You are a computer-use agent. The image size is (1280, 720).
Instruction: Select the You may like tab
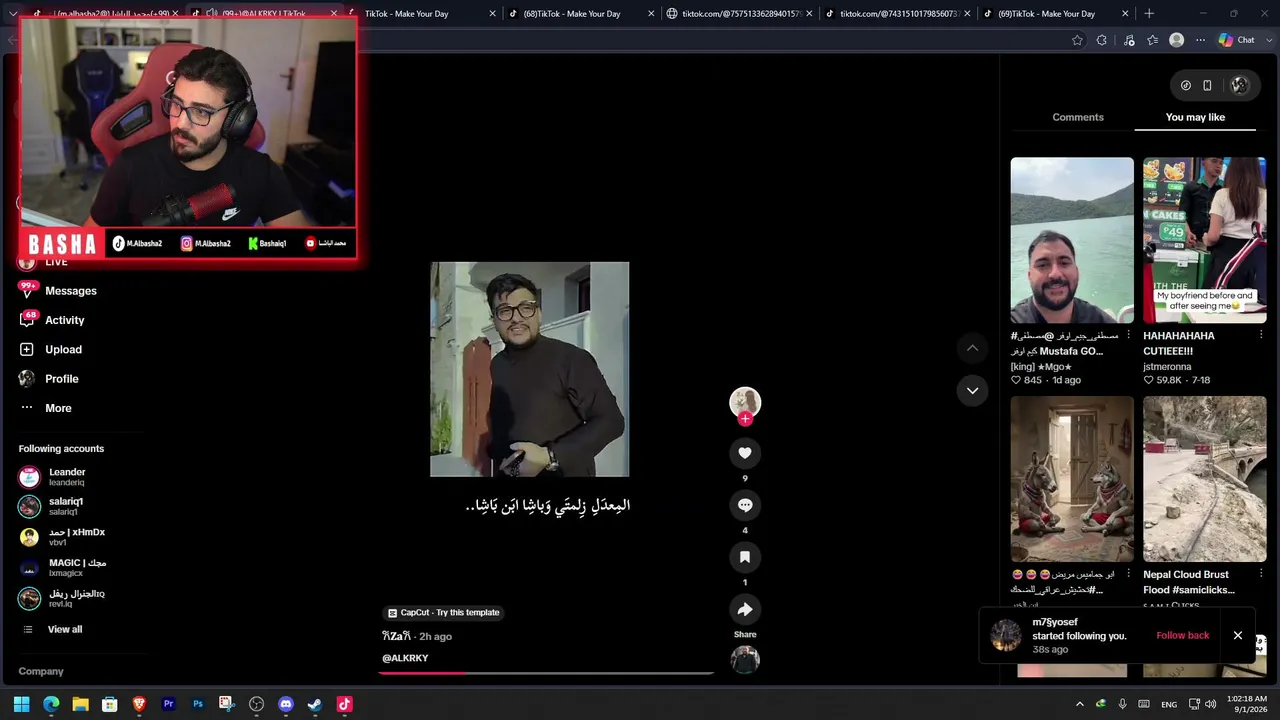click(x=1195, y=117)
